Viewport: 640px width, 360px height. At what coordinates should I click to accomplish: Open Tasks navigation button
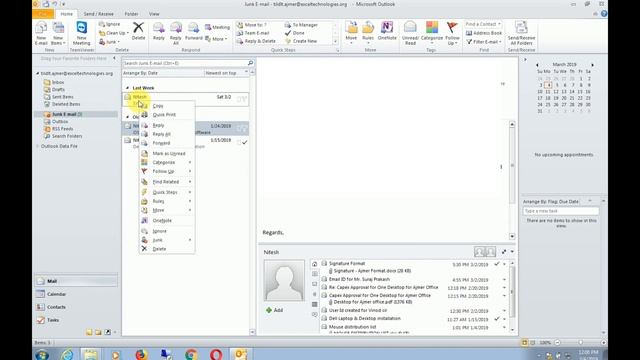76,320
